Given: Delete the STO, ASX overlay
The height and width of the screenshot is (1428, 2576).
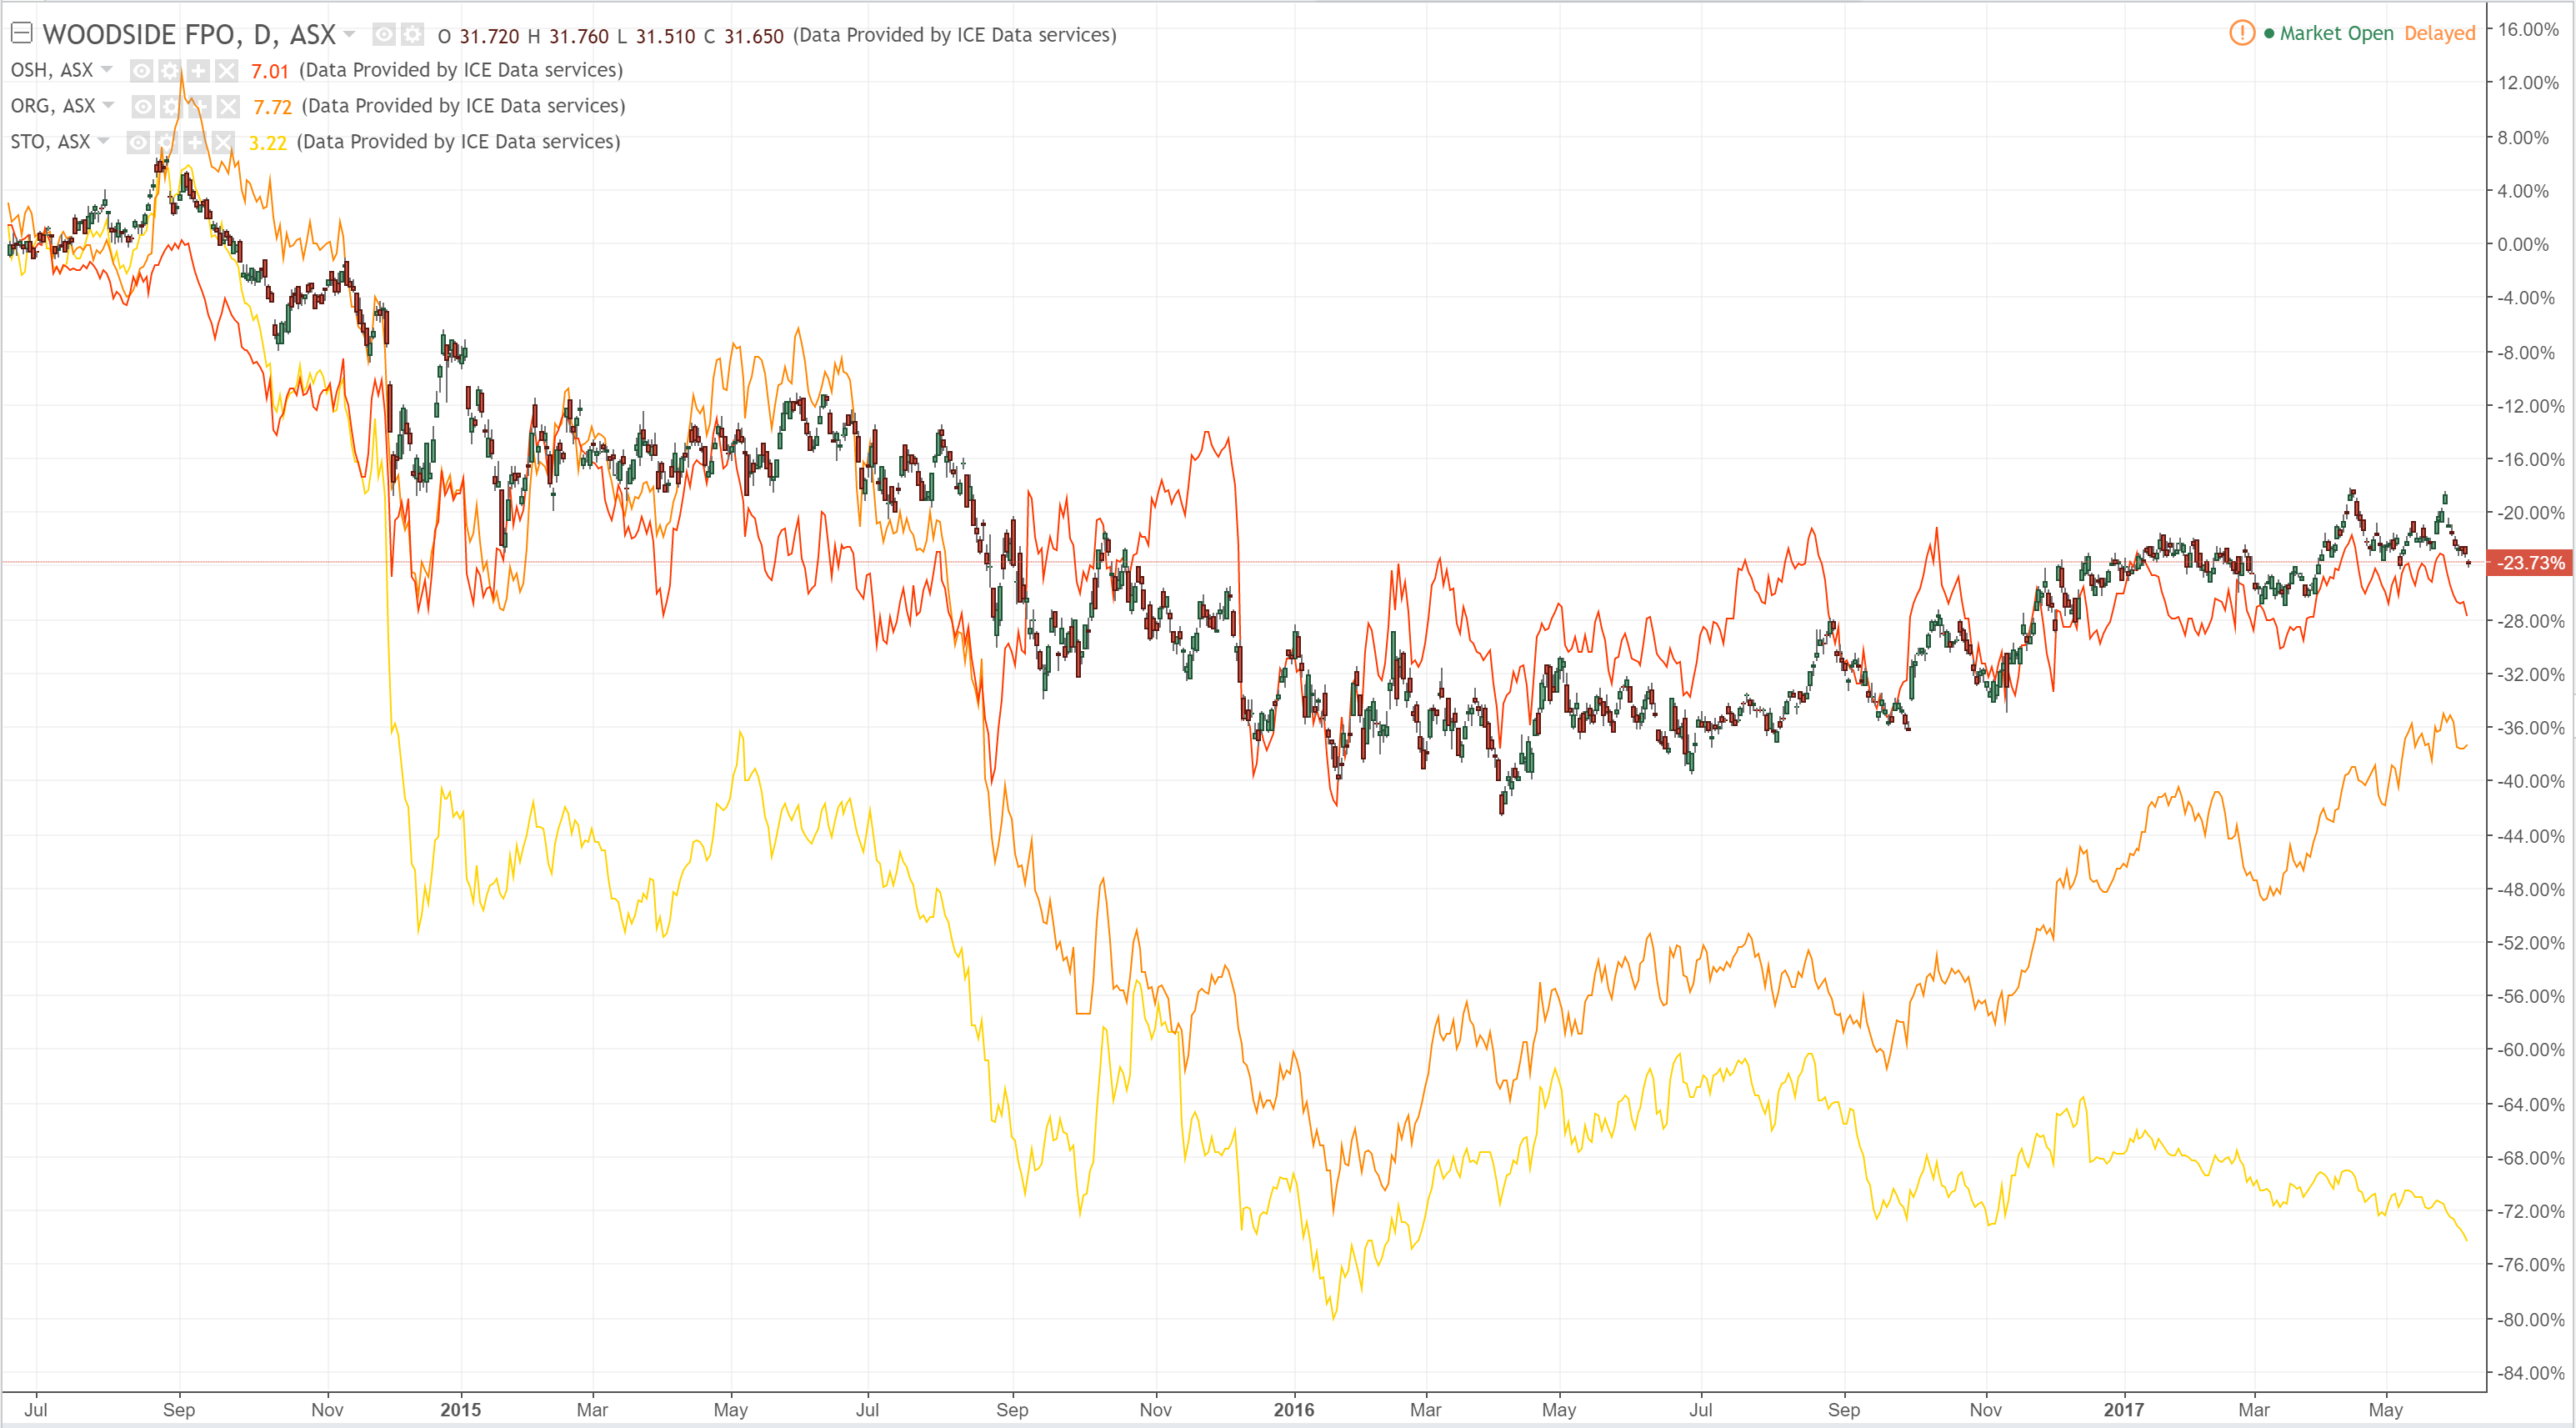Looking at the screenshot, I should coord(223,142).
